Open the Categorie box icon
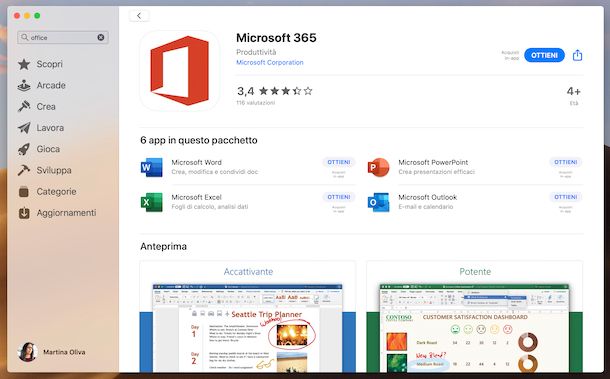Screen dimensions: 610x379 24,191
